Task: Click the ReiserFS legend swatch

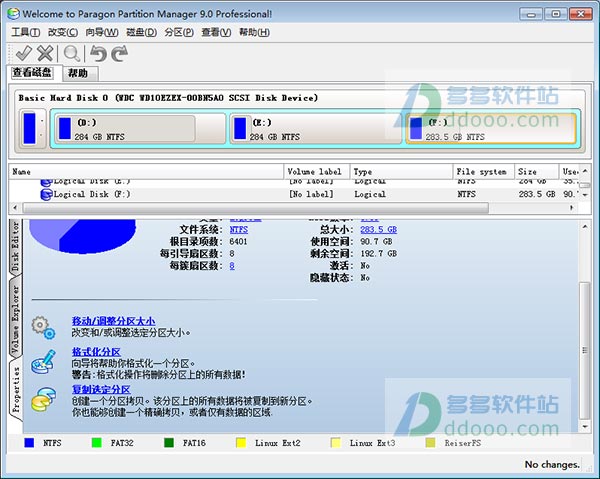Action: click(x=430, y=443)
